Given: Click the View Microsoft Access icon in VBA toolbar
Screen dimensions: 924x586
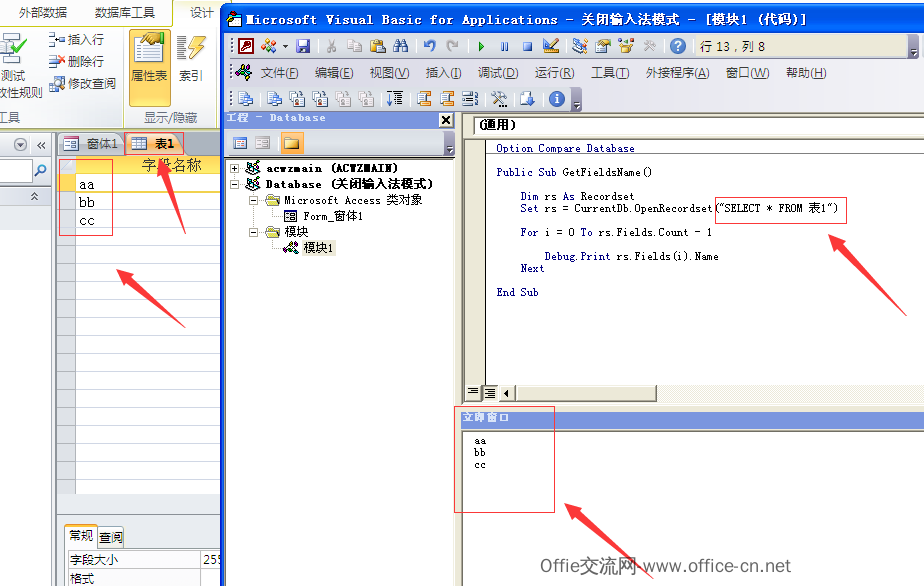Looking at the screenshot, I should click(x=246, y=46).
